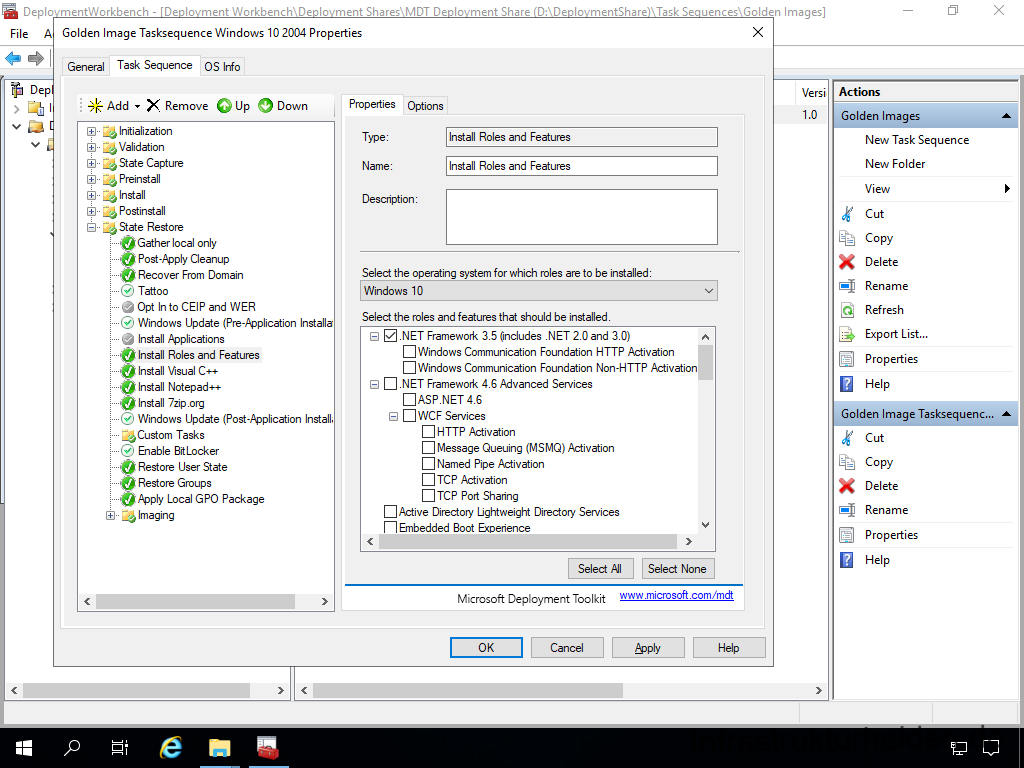Expand the Imaging group
This screenshot has width=1024, height=768.
[x=110, y=515]
